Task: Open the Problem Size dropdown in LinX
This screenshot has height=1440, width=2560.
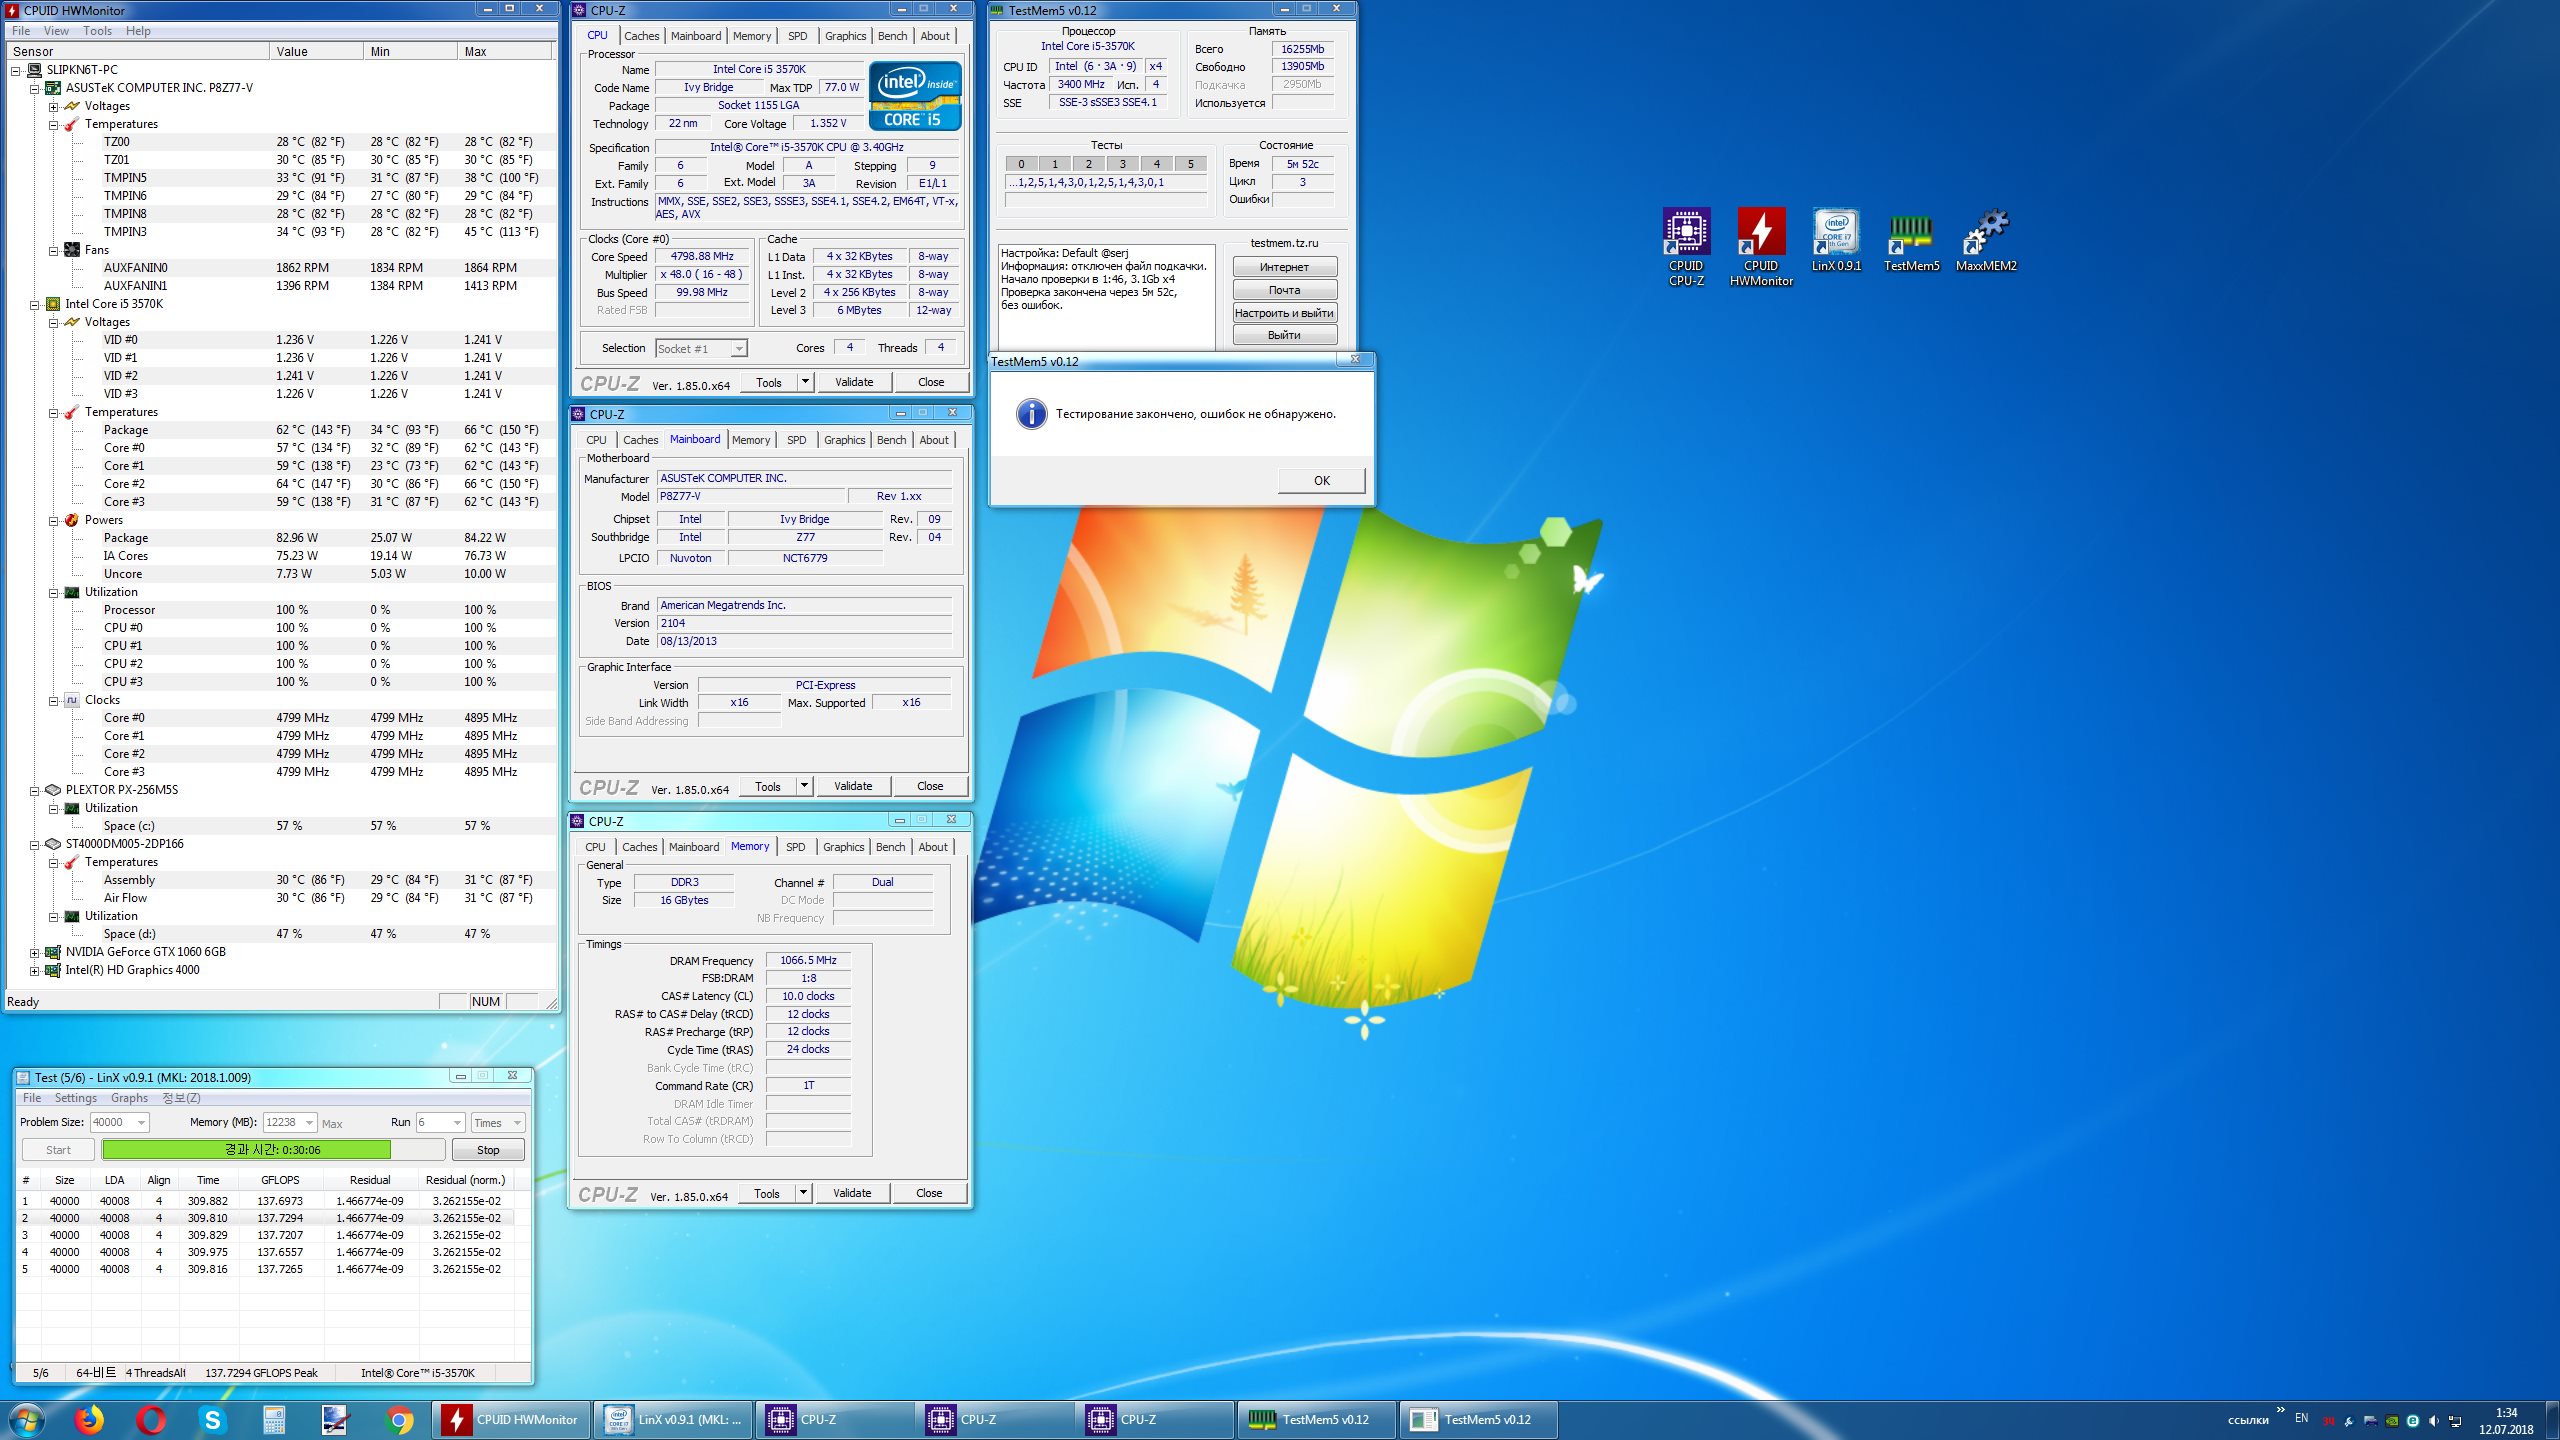Action: pos(141,1123)
